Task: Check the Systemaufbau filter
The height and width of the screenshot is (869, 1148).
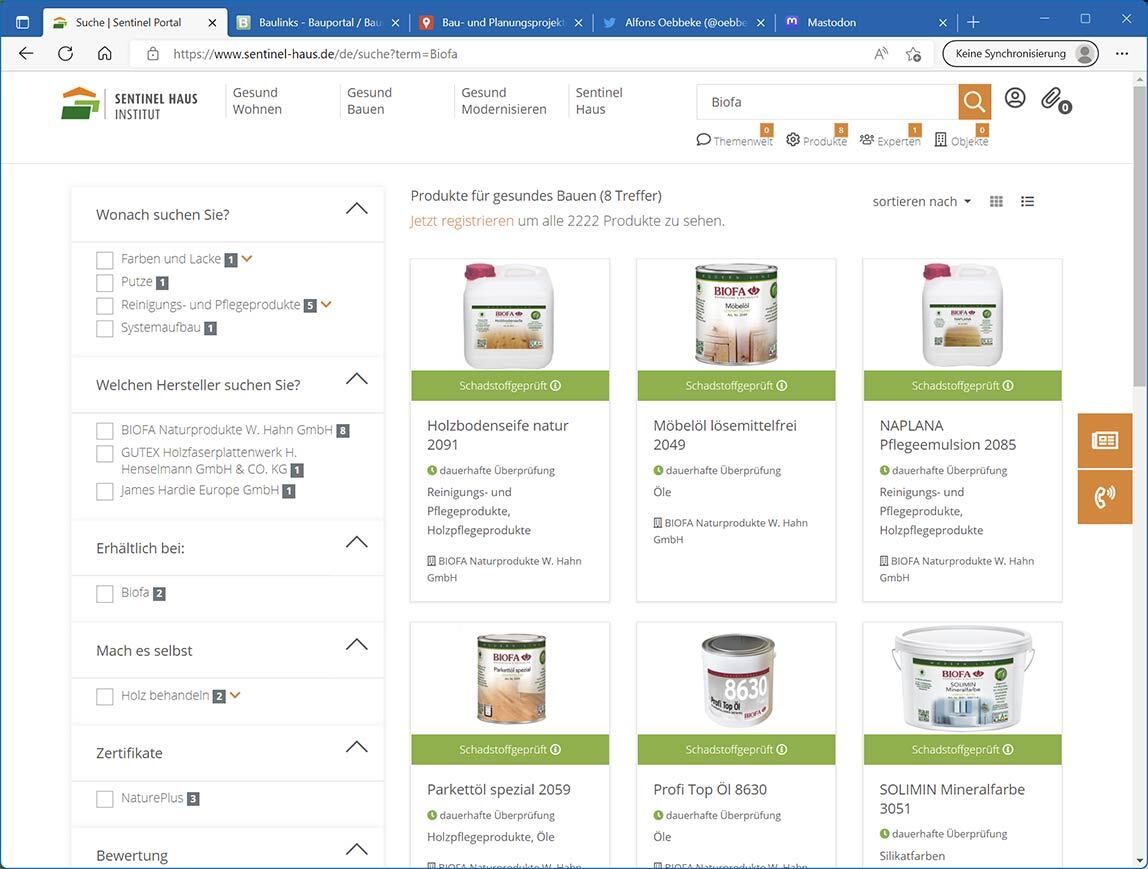Action: coord(105,328)
